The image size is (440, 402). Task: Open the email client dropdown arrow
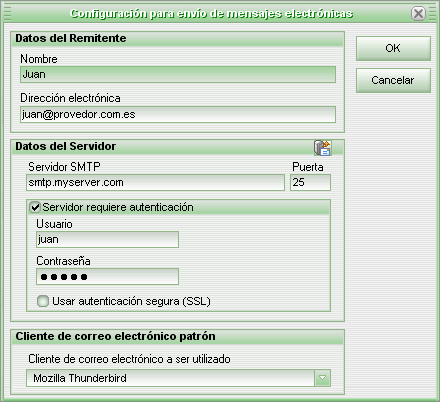coord(322,378)
